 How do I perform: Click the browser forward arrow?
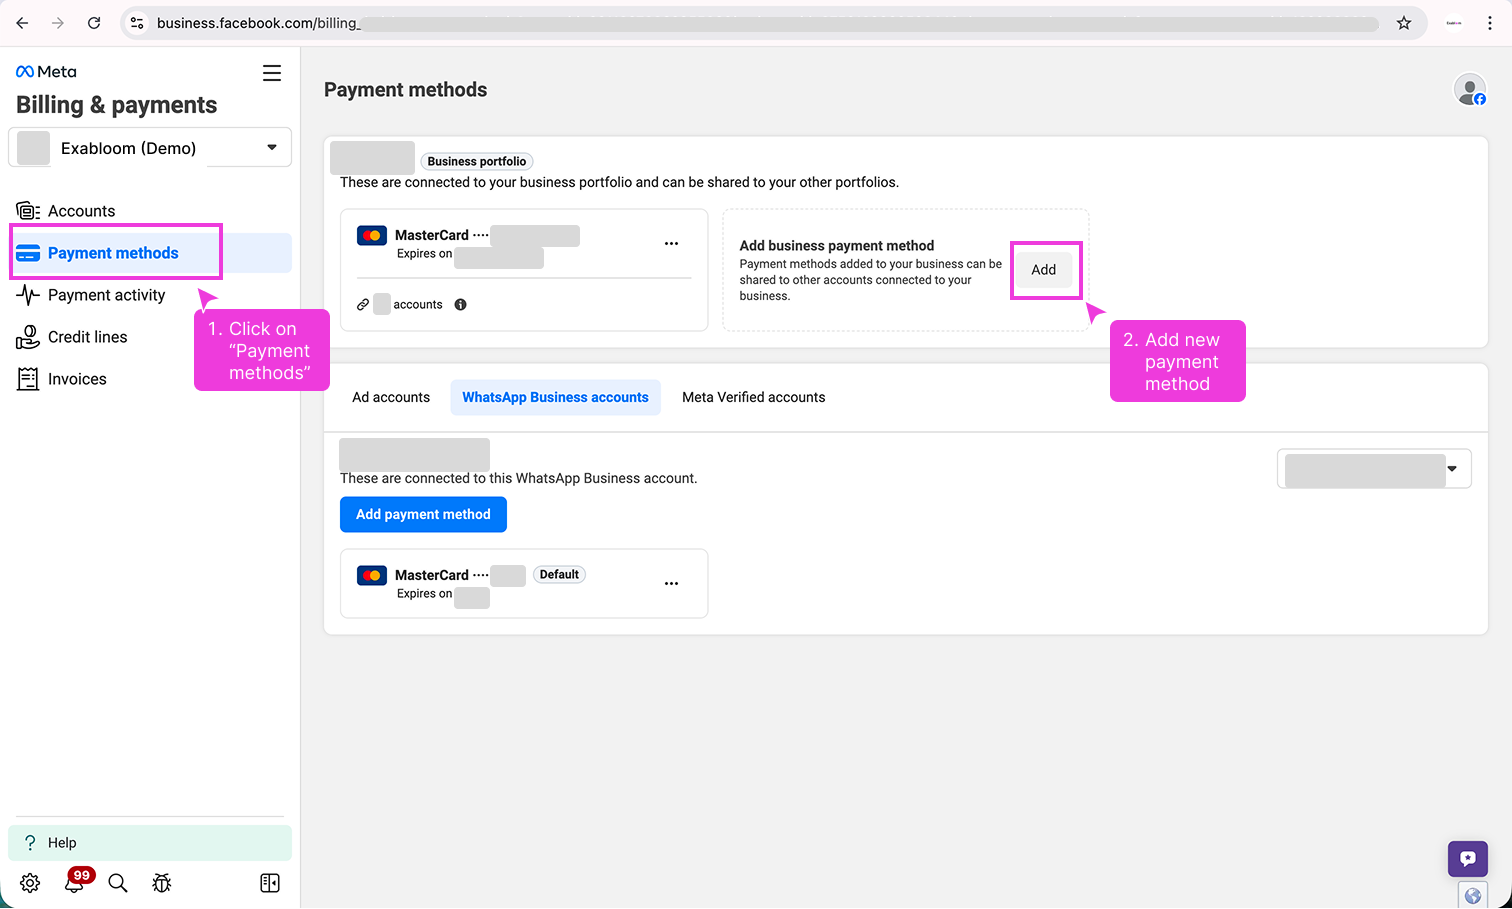click(x=58, y=23)
